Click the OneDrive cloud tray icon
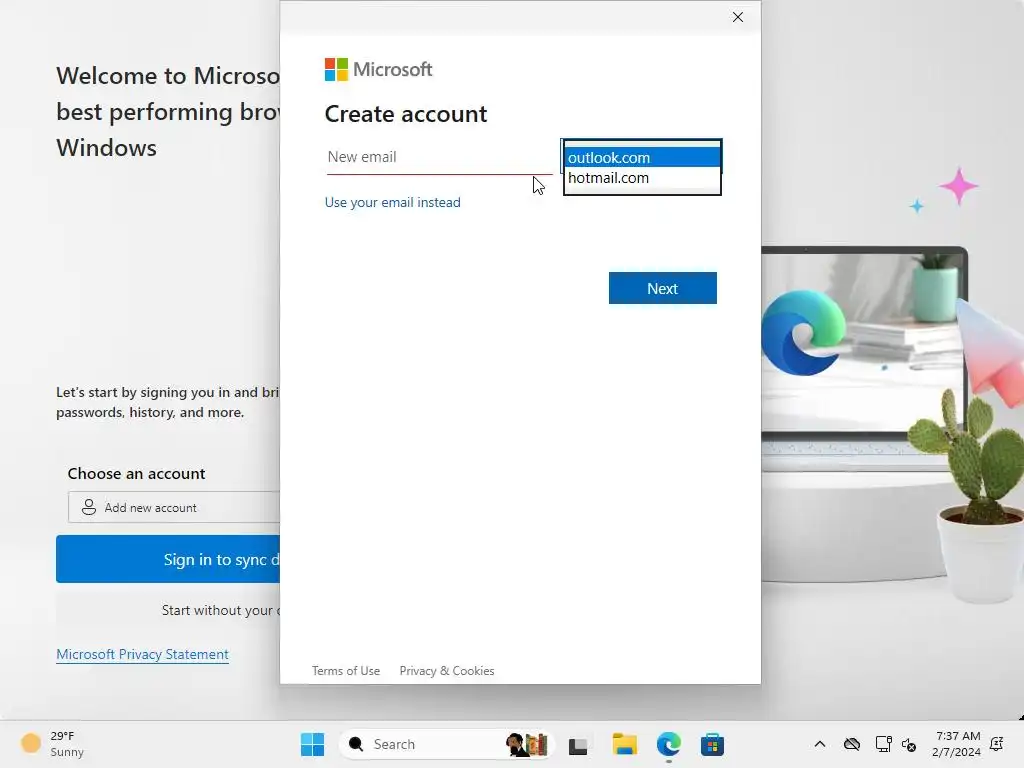Image resolution: width=1024 pixels, height=768 pixels. (x=852, y=744)
